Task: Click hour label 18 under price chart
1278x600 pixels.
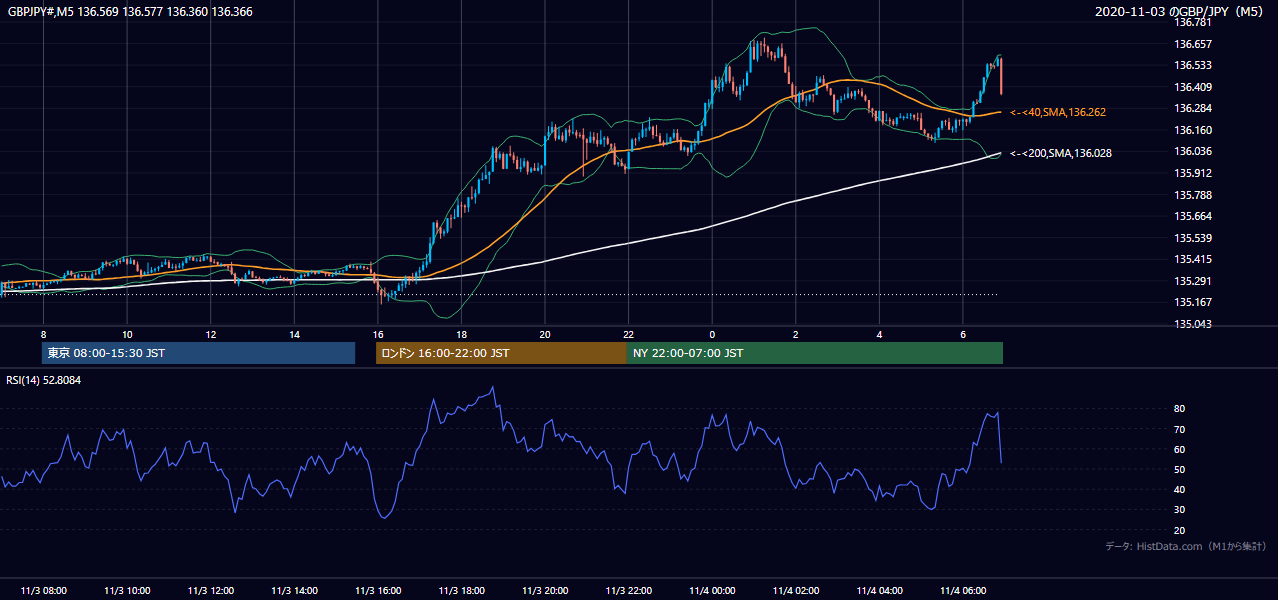Action: 461,334
